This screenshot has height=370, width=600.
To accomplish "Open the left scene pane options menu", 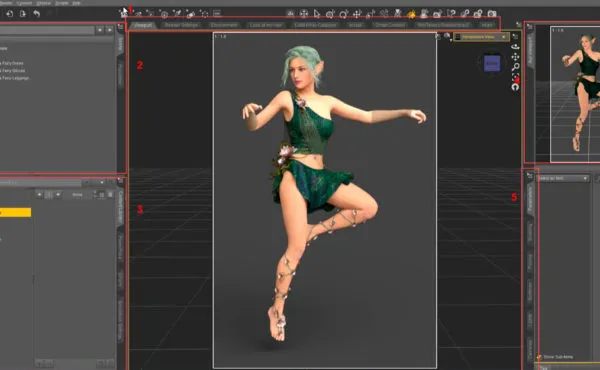I will [x=121, y=27].
